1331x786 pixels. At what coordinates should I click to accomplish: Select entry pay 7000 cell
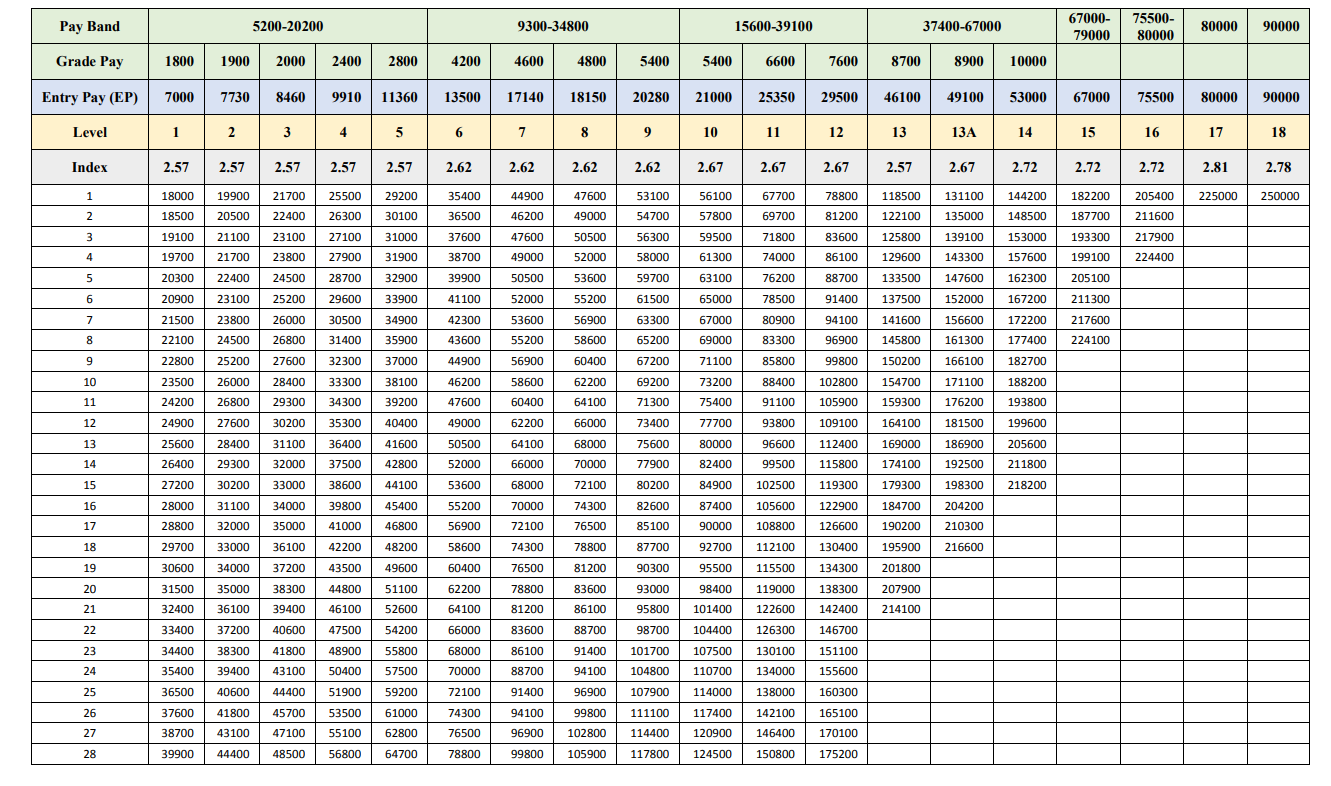point(178,97)
